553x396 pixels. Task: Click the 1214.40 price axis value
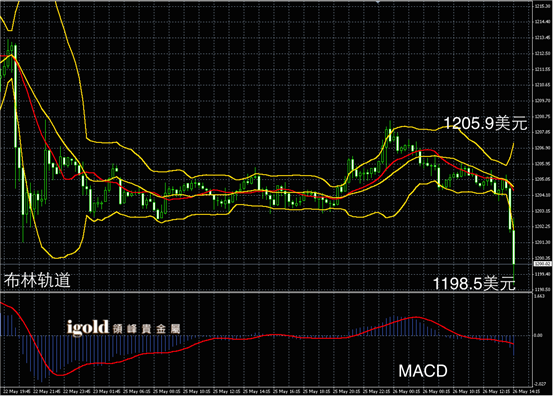(542, 22)
